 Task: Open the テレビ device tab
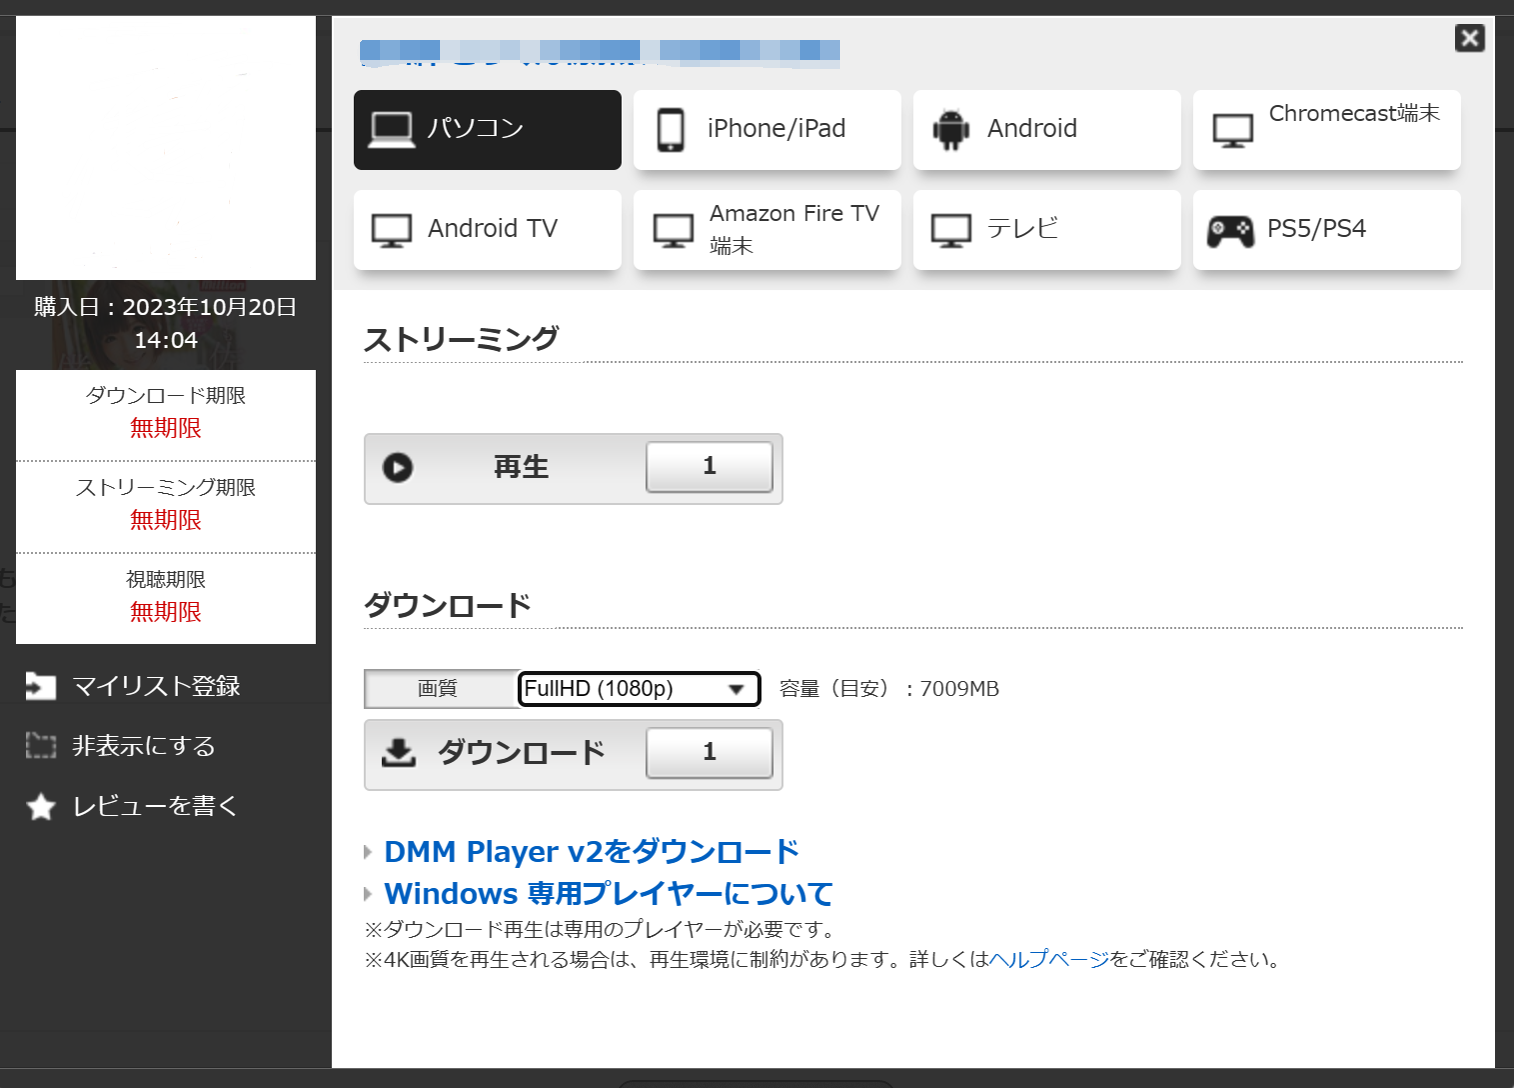click(1047, 230)
